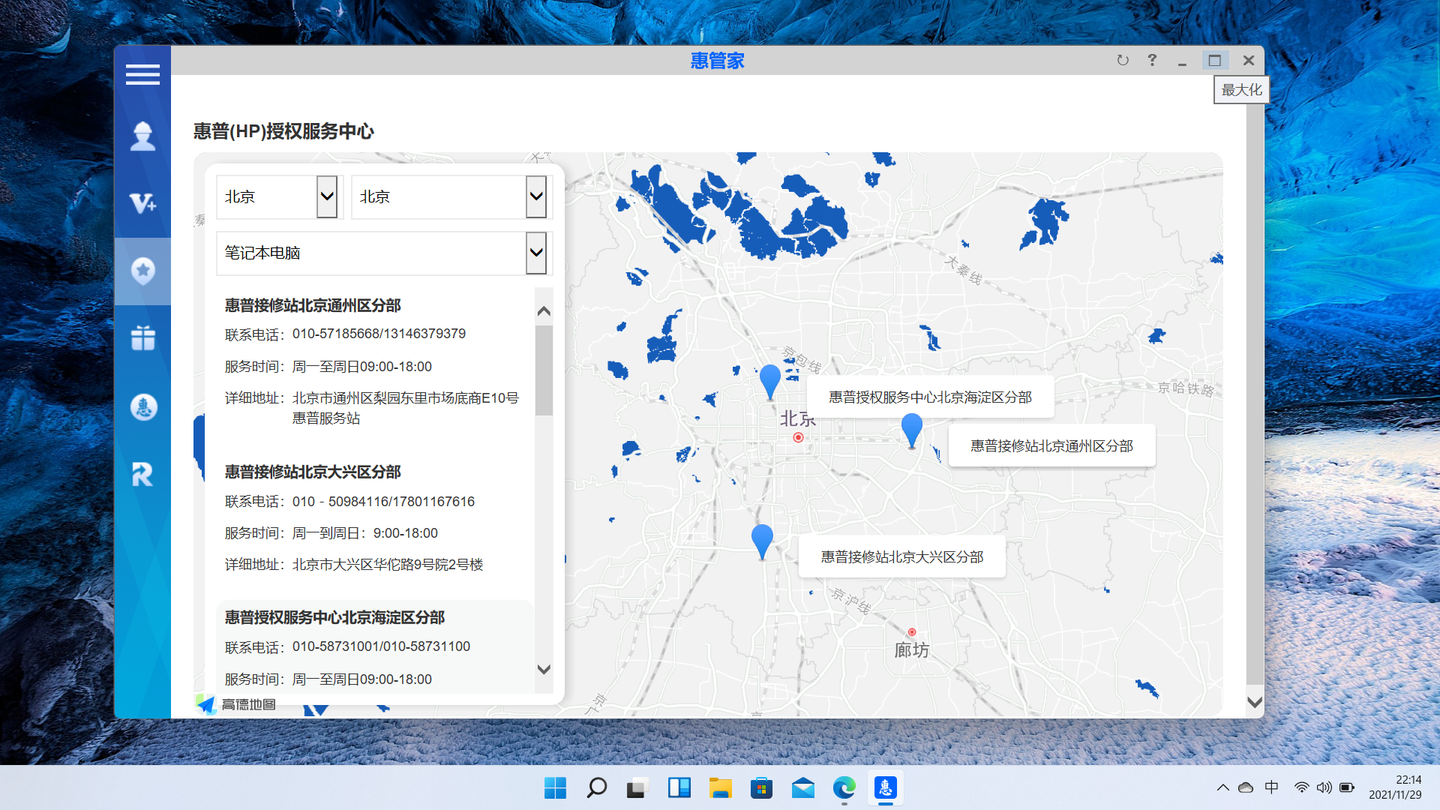The width and height of the screenshot is (1440, 810).
Task: Open the R icon in sidebar
Action: [143, 474]
